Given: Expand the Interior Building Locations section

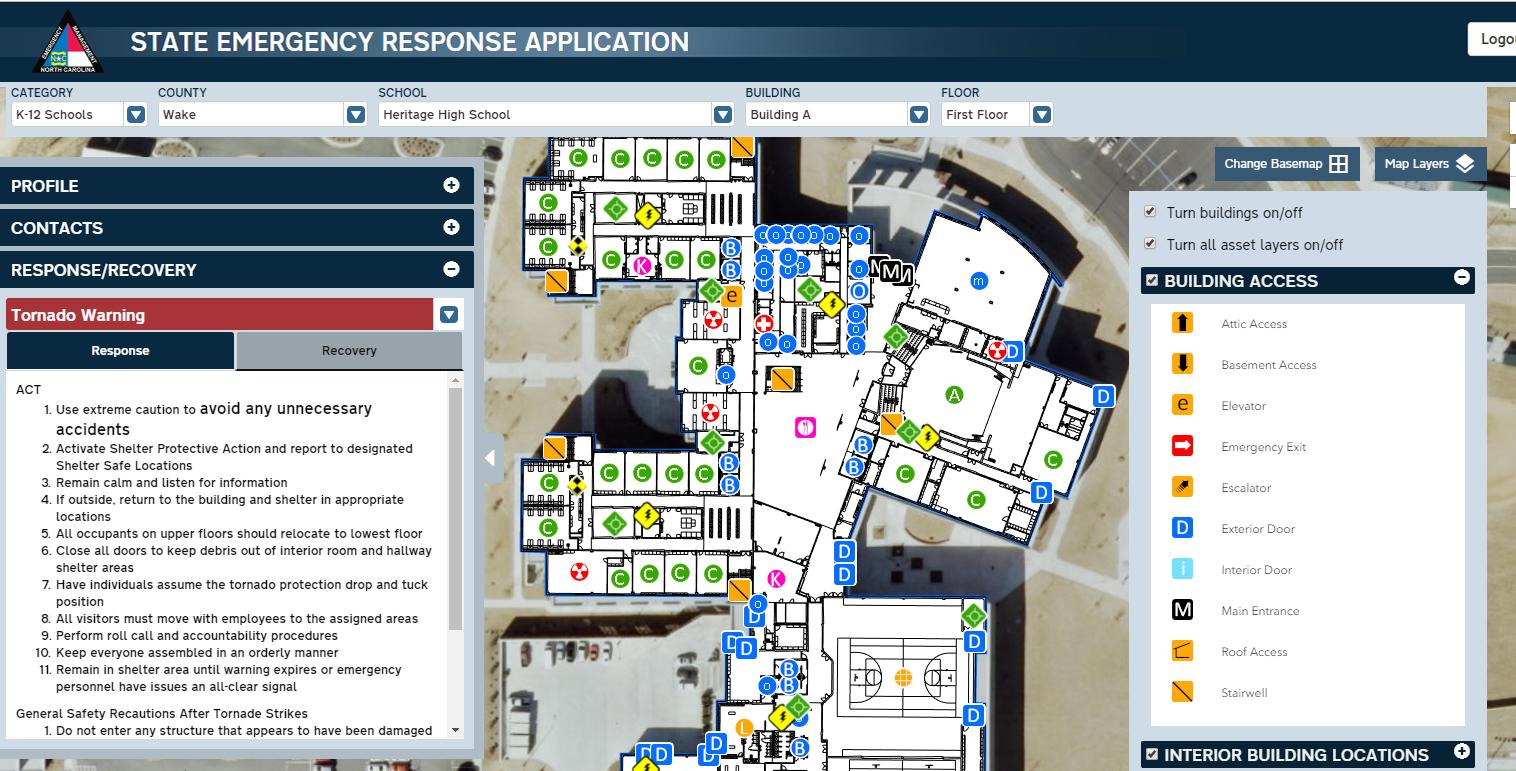Looking at the screenshot, I should point(1460,754).
